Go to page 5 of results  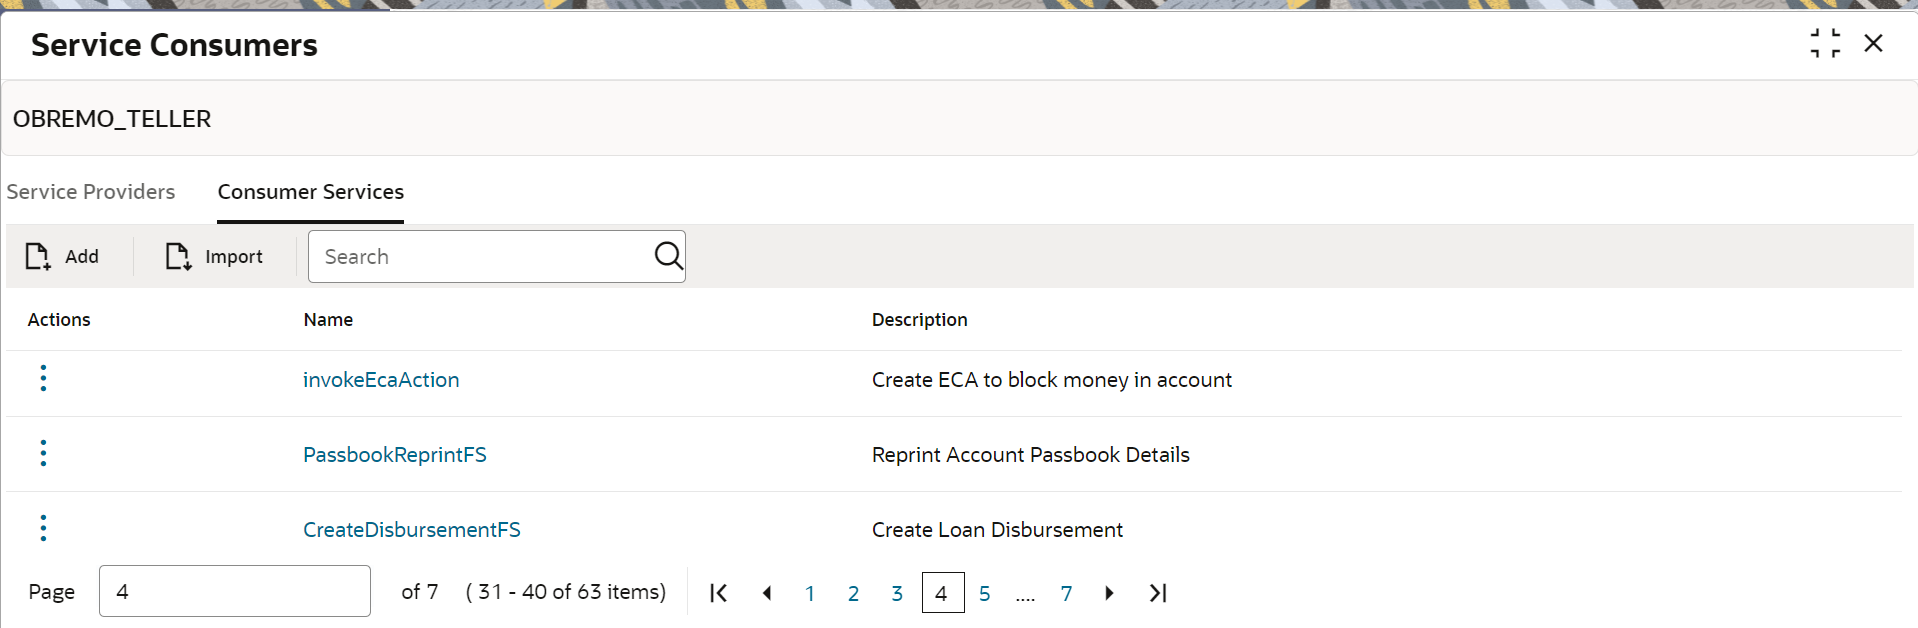(985, 594)
